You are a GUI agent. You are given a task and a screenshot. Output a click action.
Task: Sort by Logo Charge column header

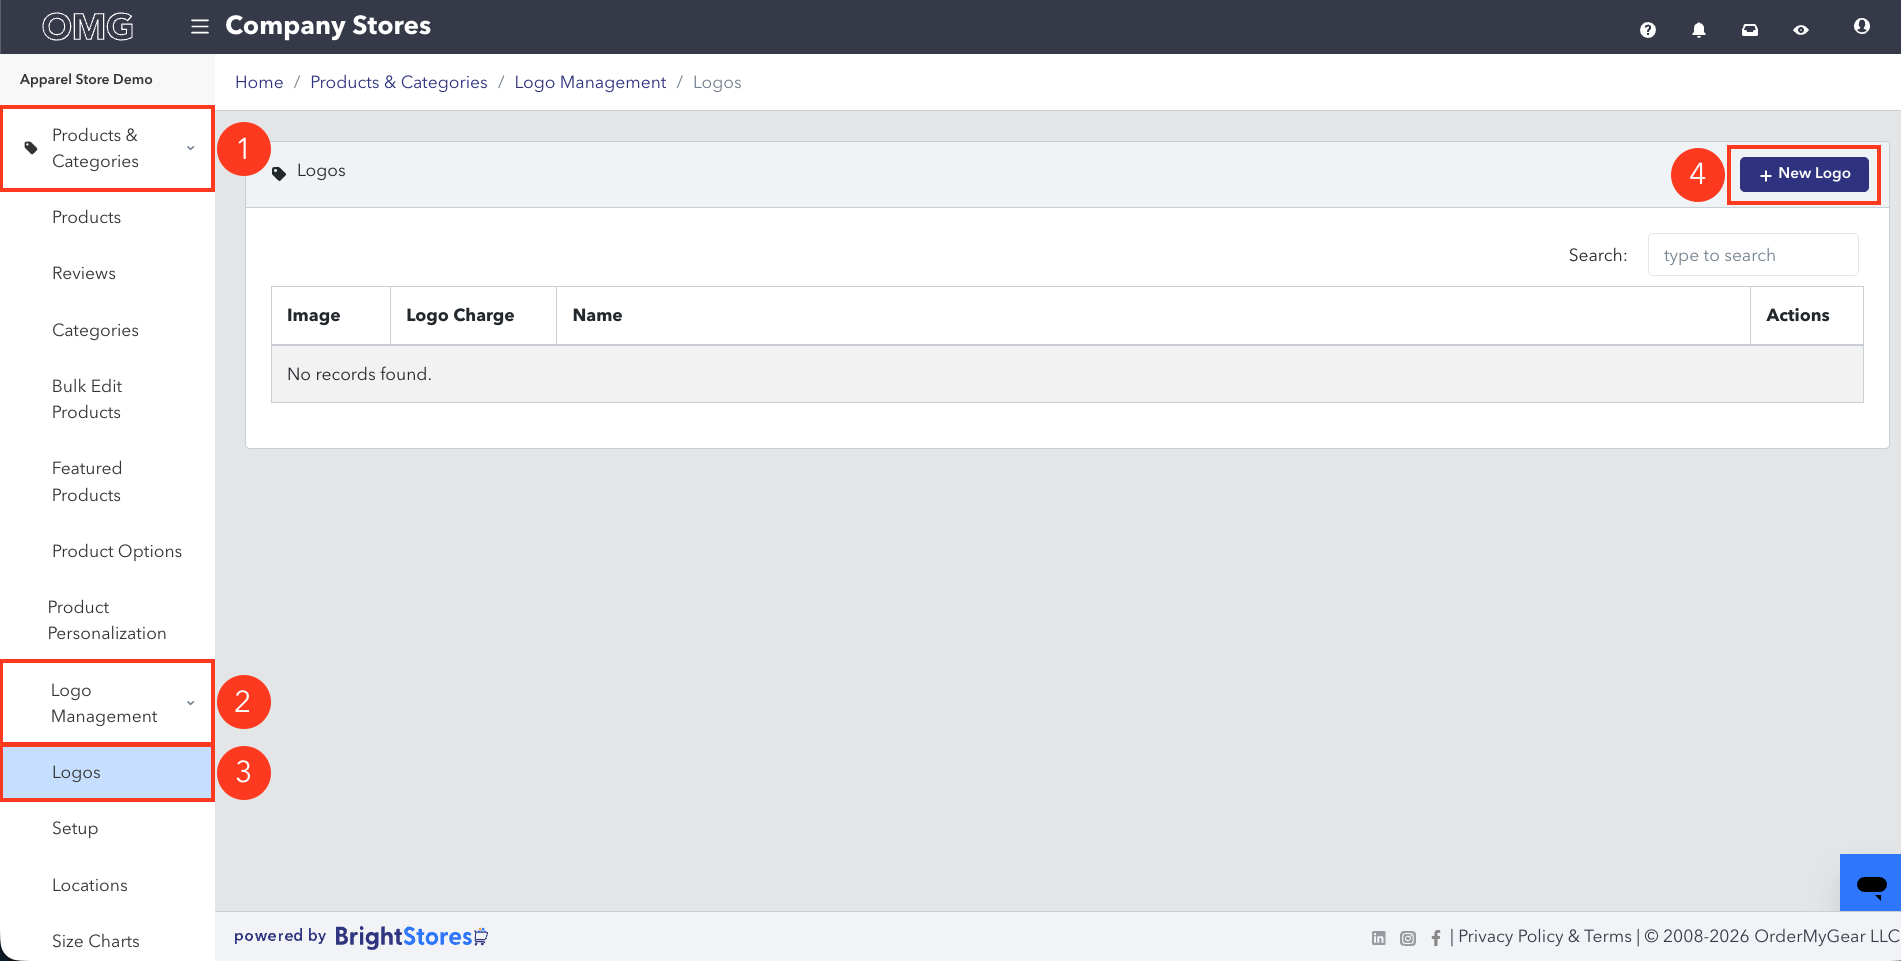tap(473, 315)
